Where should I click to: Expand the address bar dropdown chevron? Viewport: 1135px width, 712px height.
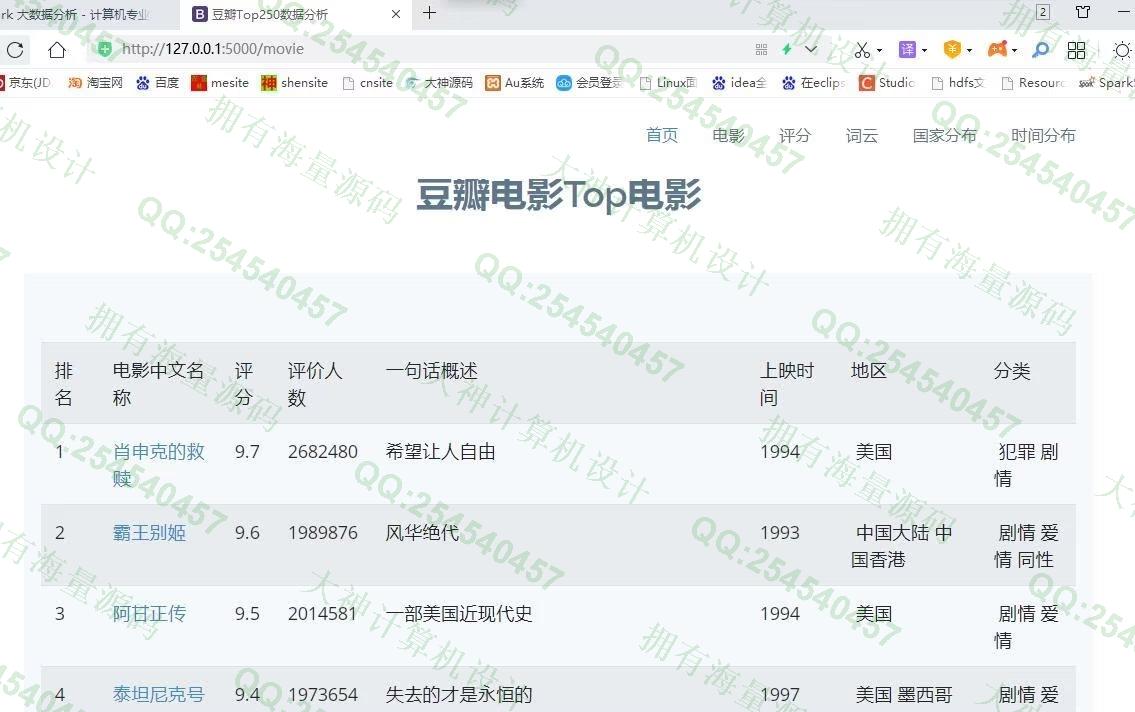(811, 49)
